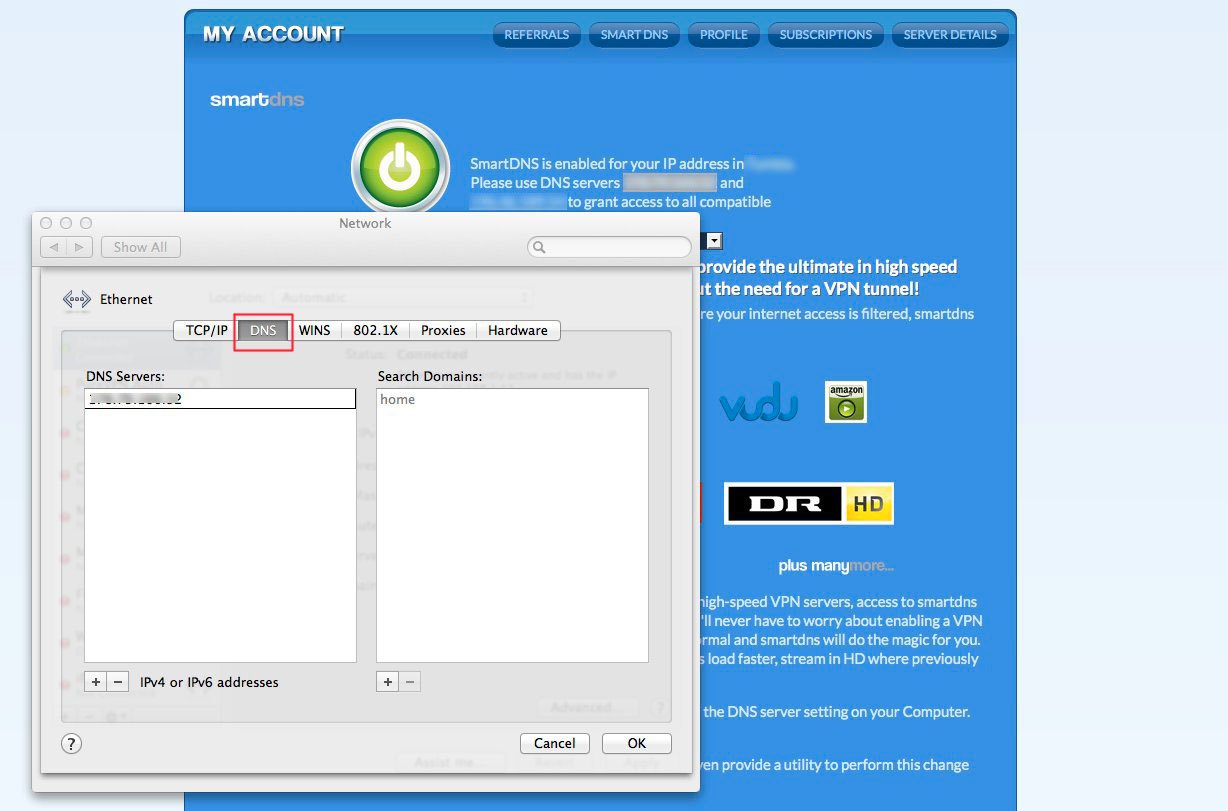
Task: Click the Show All button
Action: [x=140, y=247]
